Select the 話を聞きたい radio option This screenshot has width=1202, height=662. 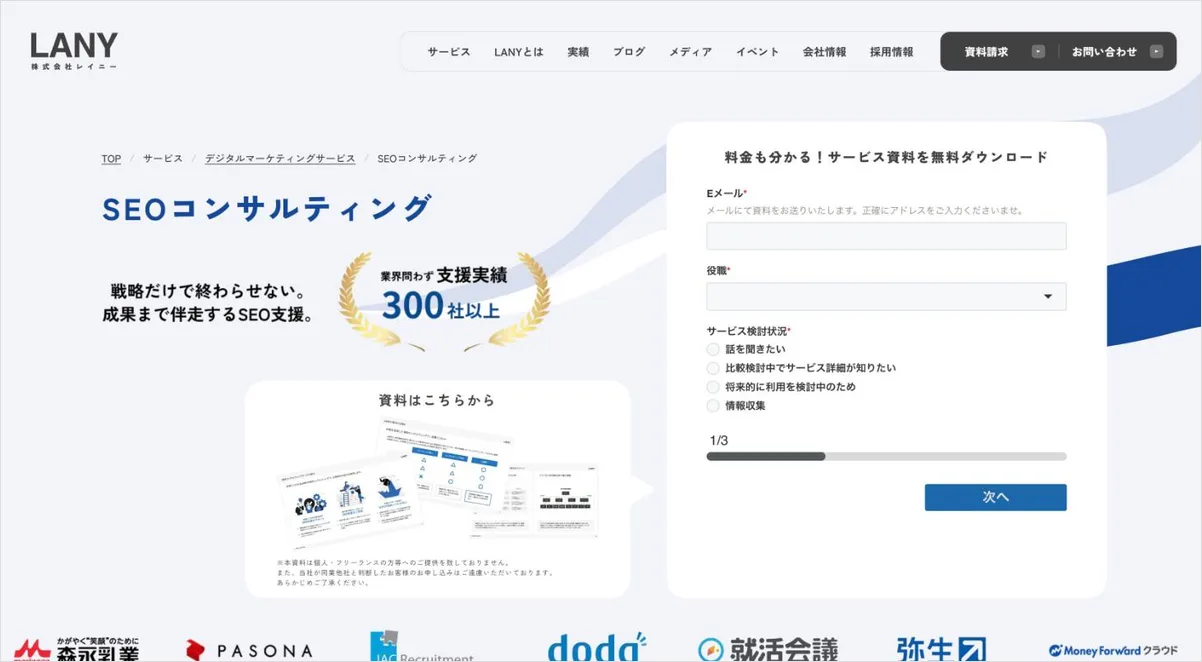pyautogui.click(x=713, y=349)
